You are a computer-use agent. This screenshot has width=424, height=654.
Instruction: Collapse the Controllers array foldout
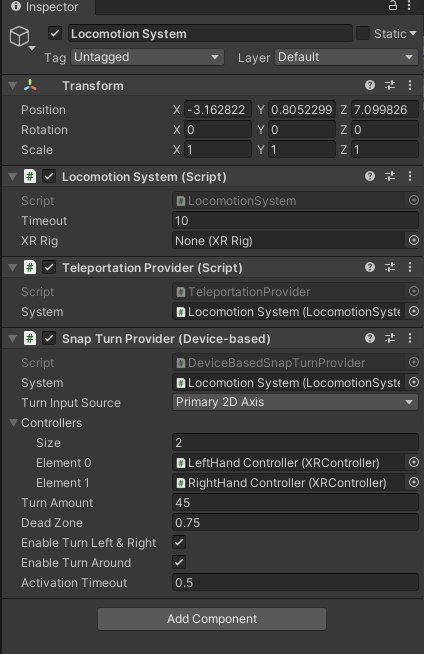click(13, 423)
